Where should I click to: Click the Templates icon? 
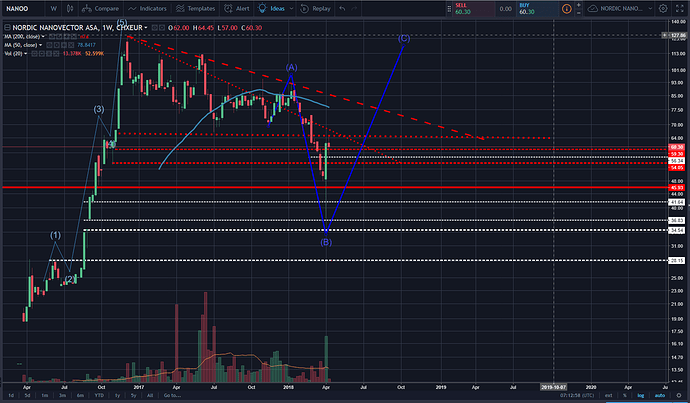[x=180, y=8]
